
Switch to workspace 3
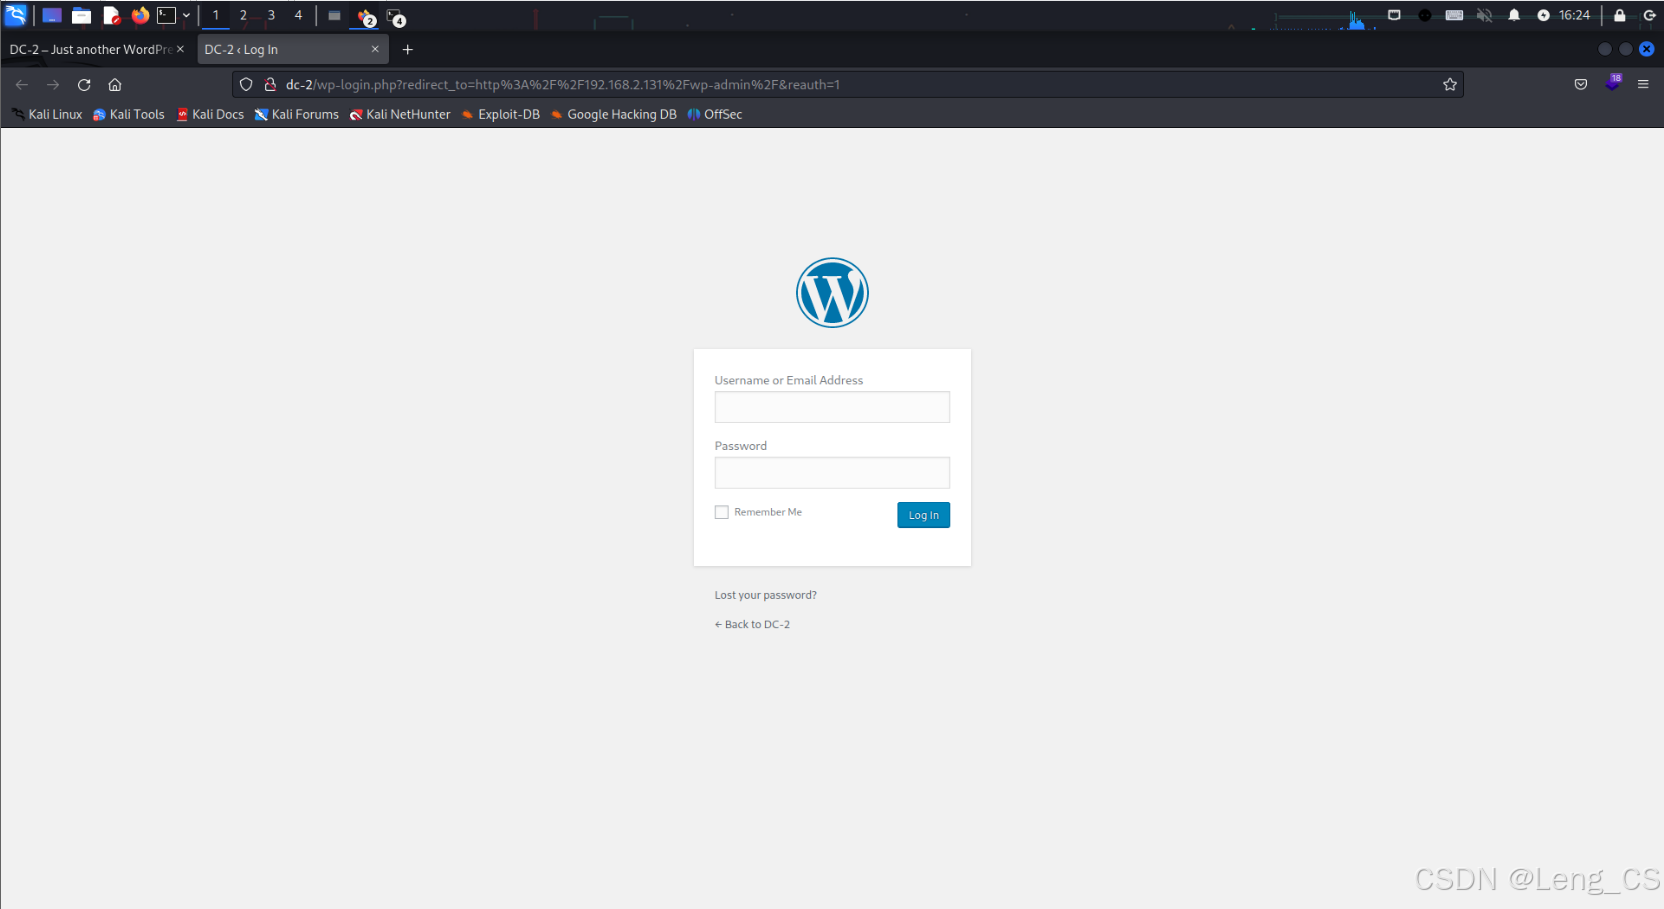coord(271,15)
